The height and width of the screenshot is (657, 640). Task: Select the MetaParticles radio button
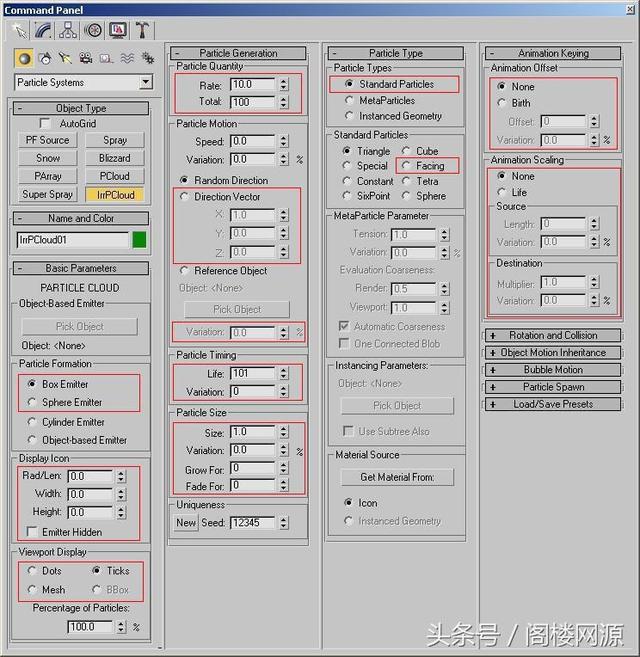[349, 100]
